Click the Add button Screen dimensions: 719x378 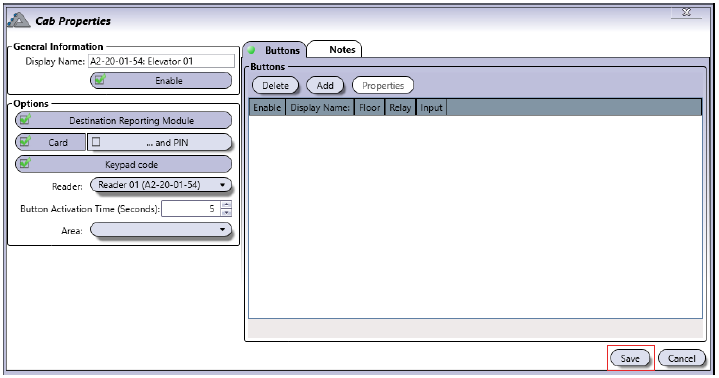(325, 86)
